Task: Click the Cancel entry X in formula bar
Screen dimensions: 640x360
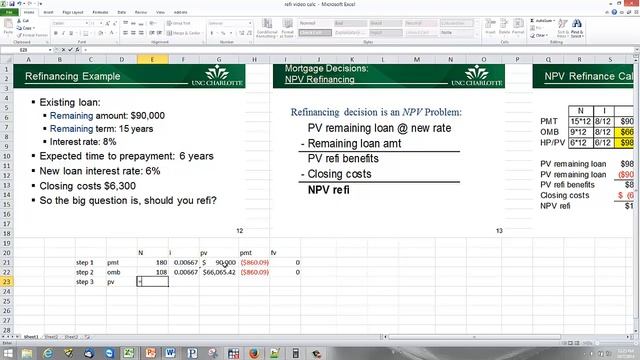Action: 63,50
